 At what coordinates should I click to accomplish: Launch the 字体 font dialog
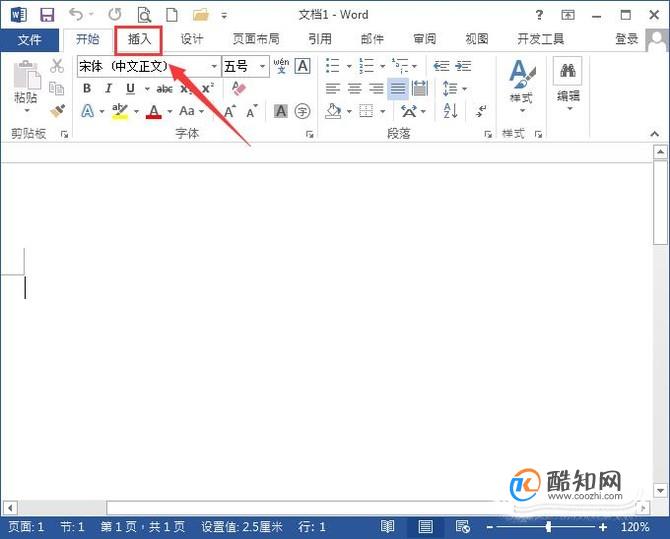point(310,135)
